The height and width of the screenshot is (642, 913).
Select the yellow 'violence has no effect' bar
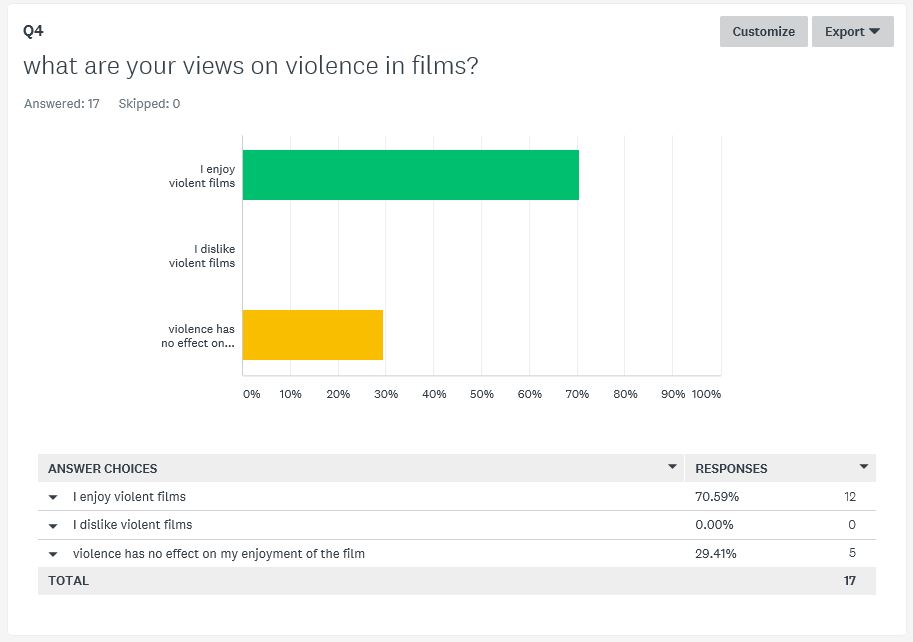(x=313, y=335)
